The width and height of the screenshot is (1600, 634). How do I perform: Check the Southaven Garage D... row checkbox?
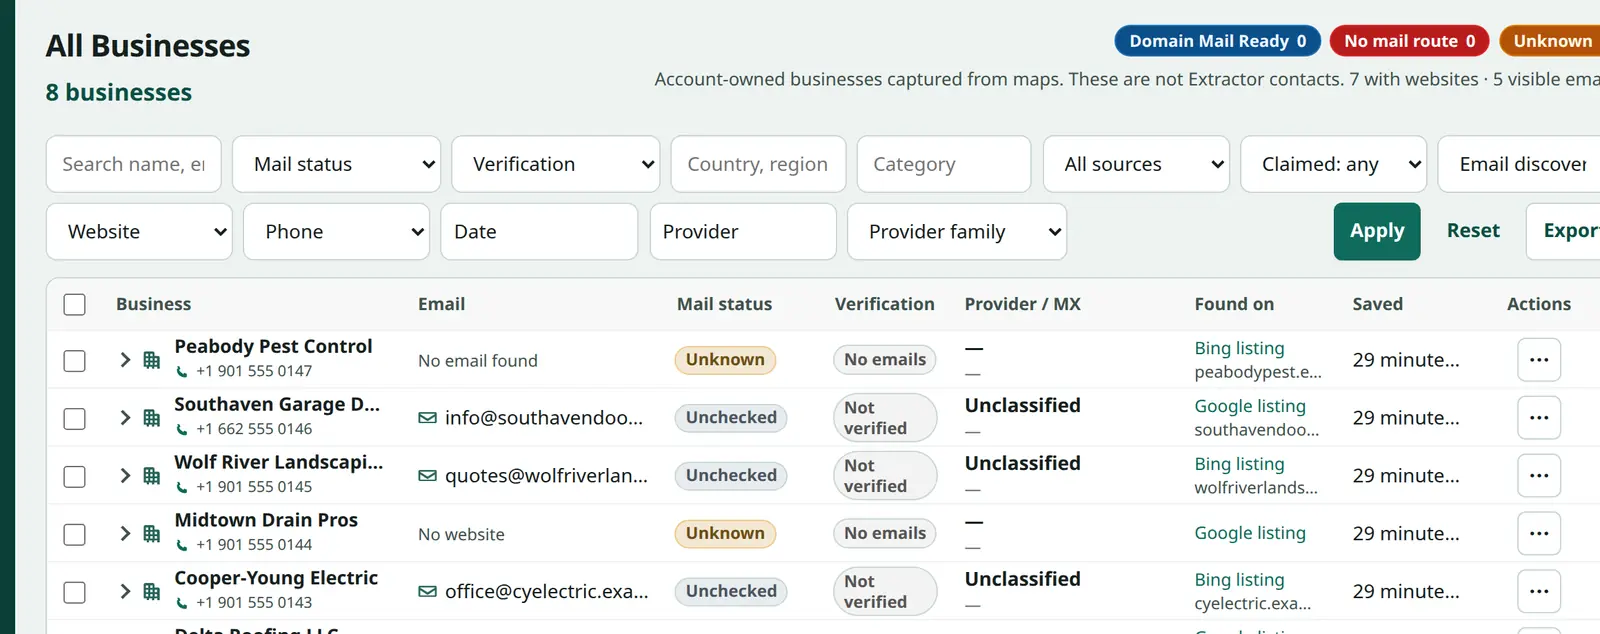75,419
